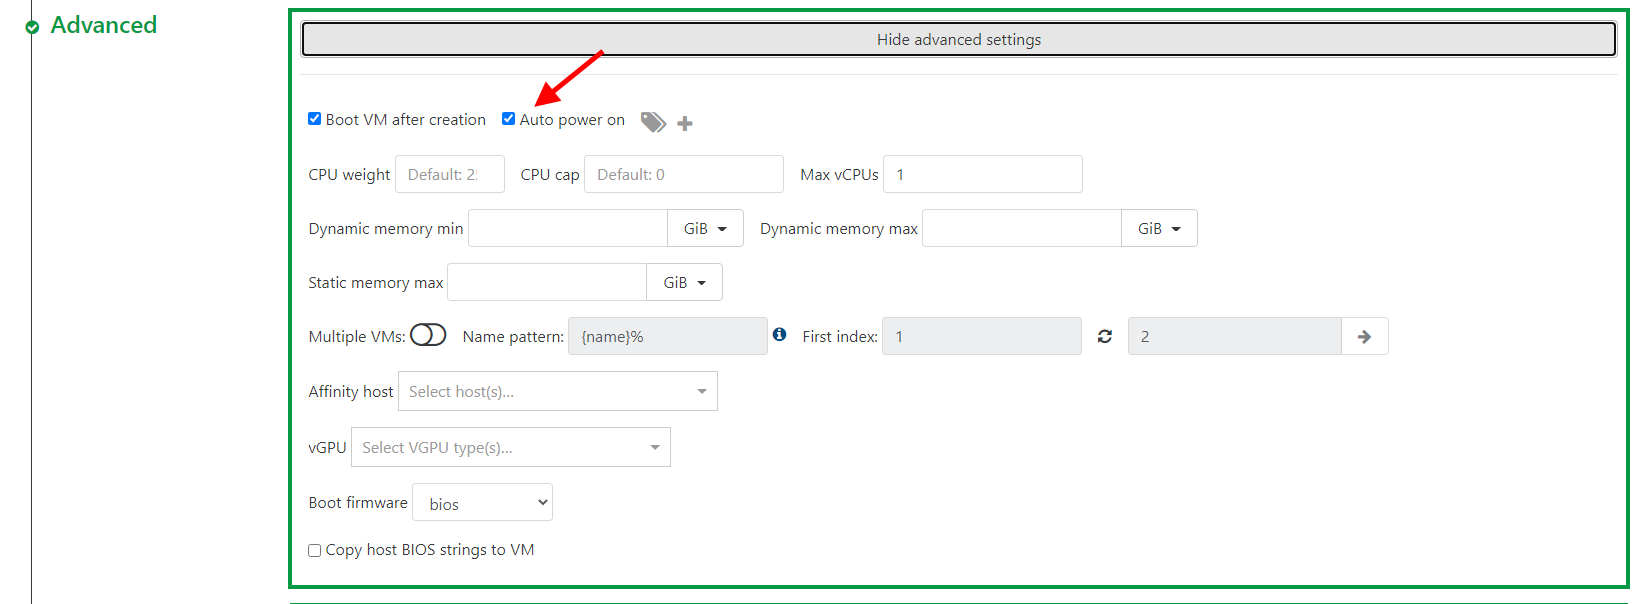Open Static memory max GiB unit dropdown
The height and width of the screenshot is (604, 1641).
coord(684,283)
